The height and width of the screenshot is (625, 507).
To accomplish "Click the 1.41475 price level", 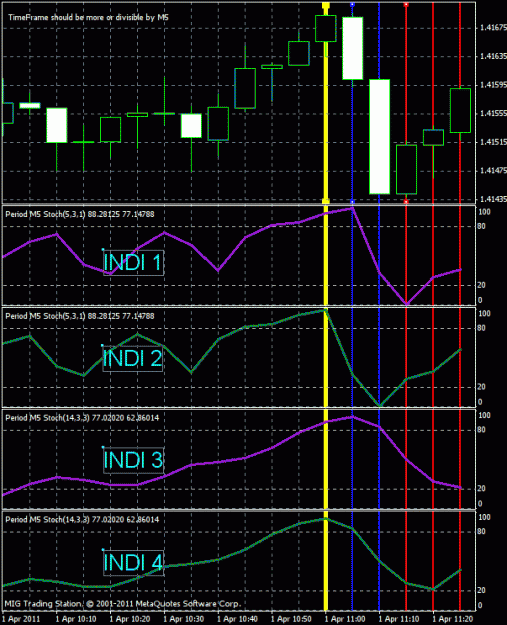I will (x=493, y=171).
